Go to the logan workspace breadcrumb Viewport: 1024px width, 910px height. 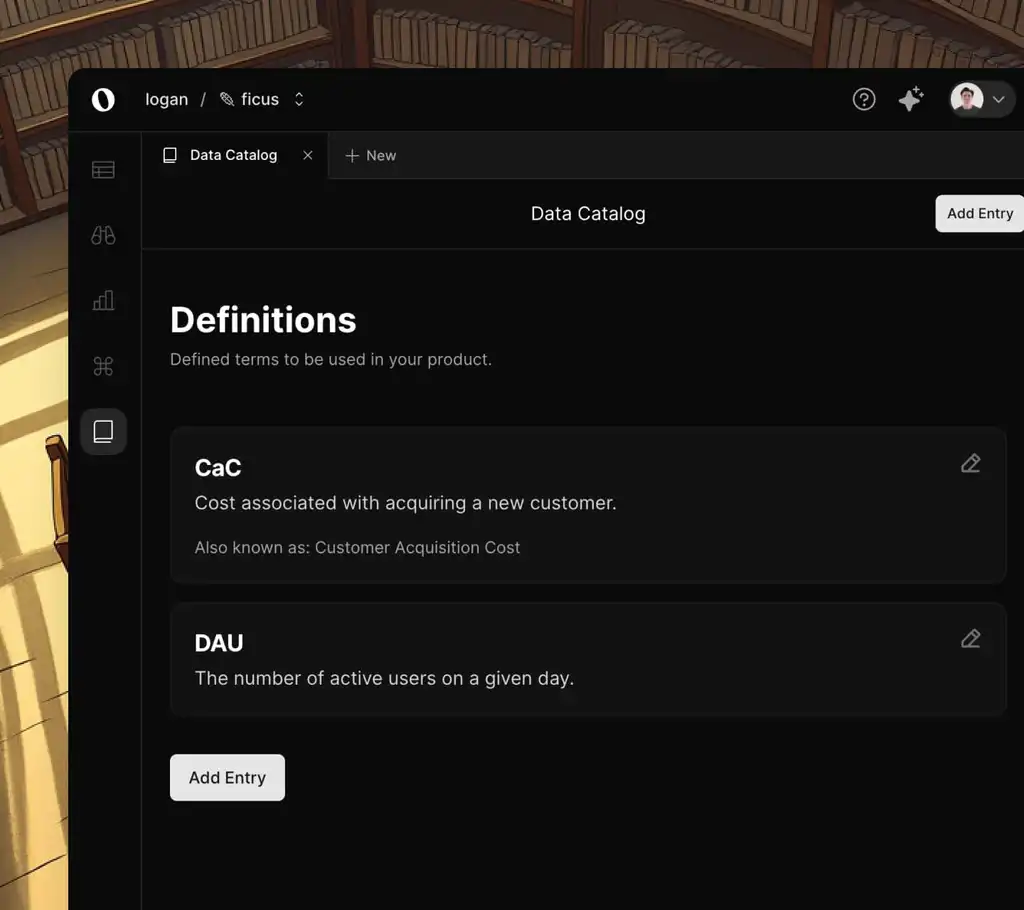pos(166,99)
